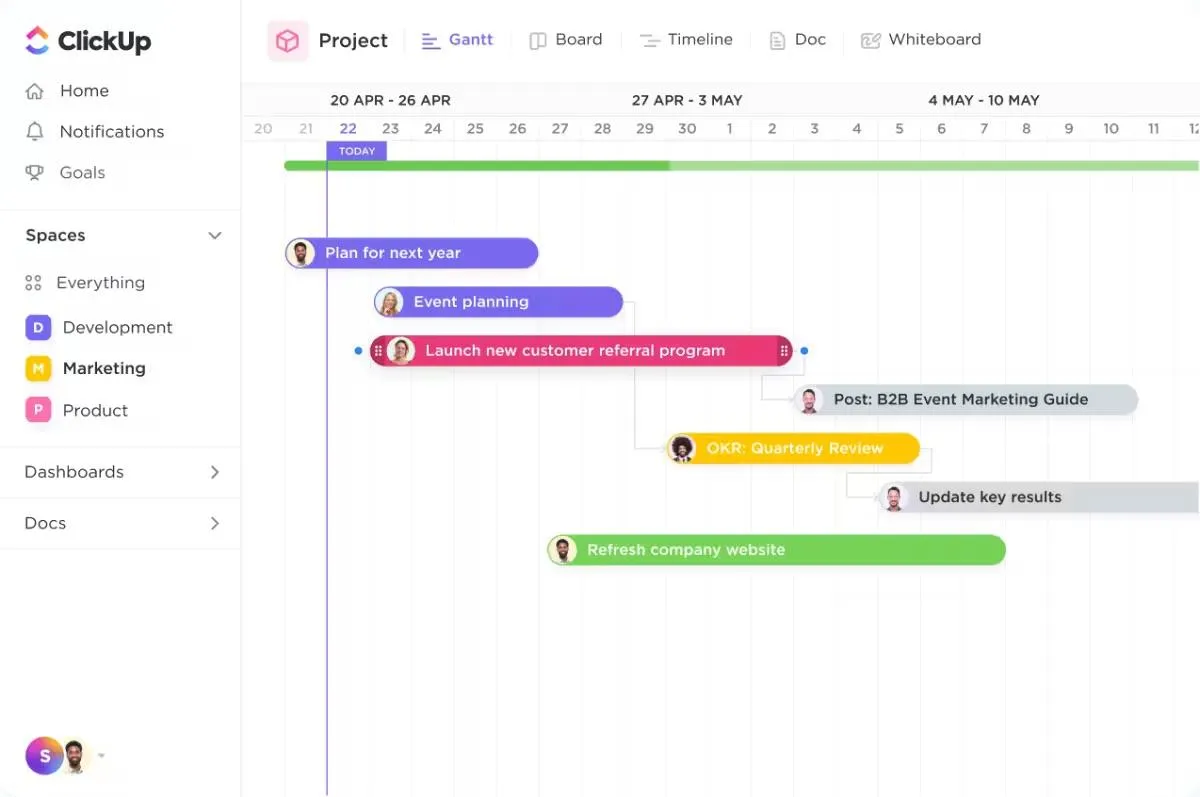
Task: Click the Dashboards label
Action: 74,472
